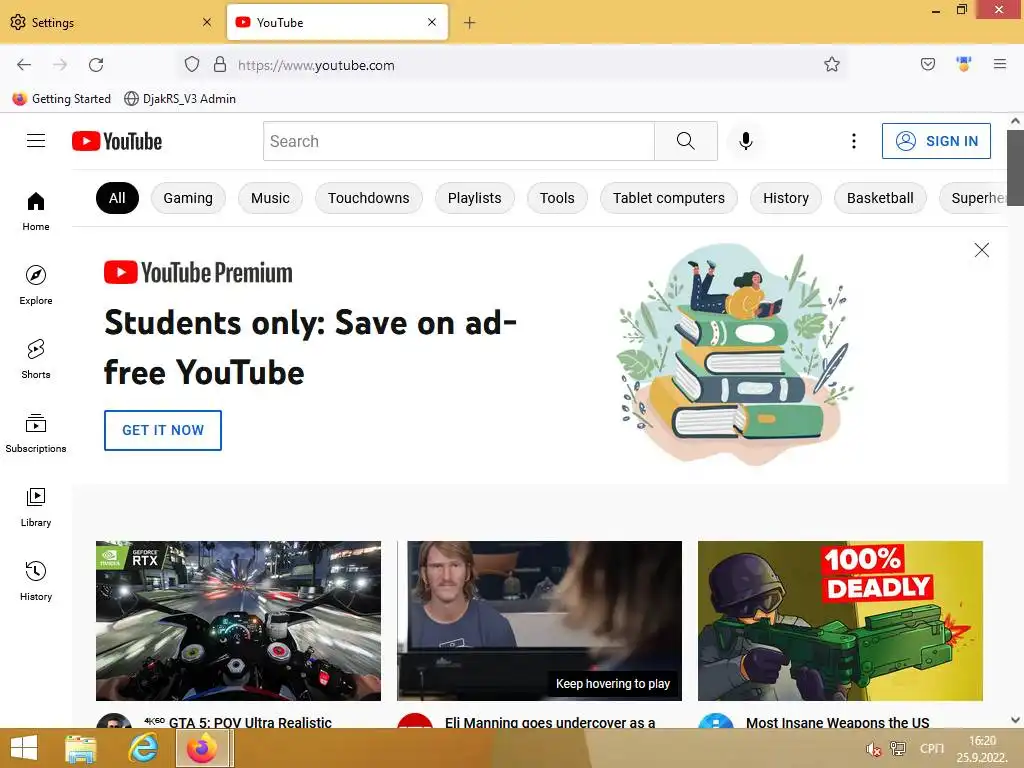The image size is (1024, 768).
Task: Click the scrollbar down arrow
Action: 1015,720
